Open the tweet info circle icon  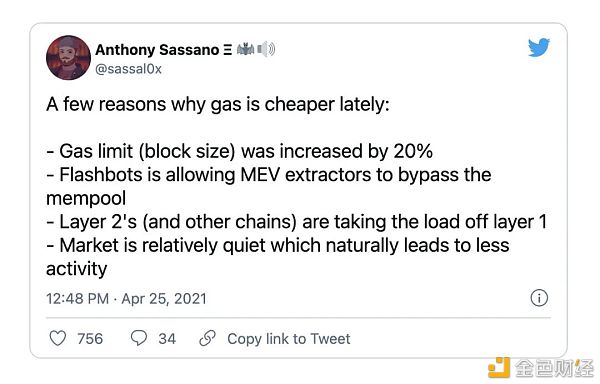[539, 298]
